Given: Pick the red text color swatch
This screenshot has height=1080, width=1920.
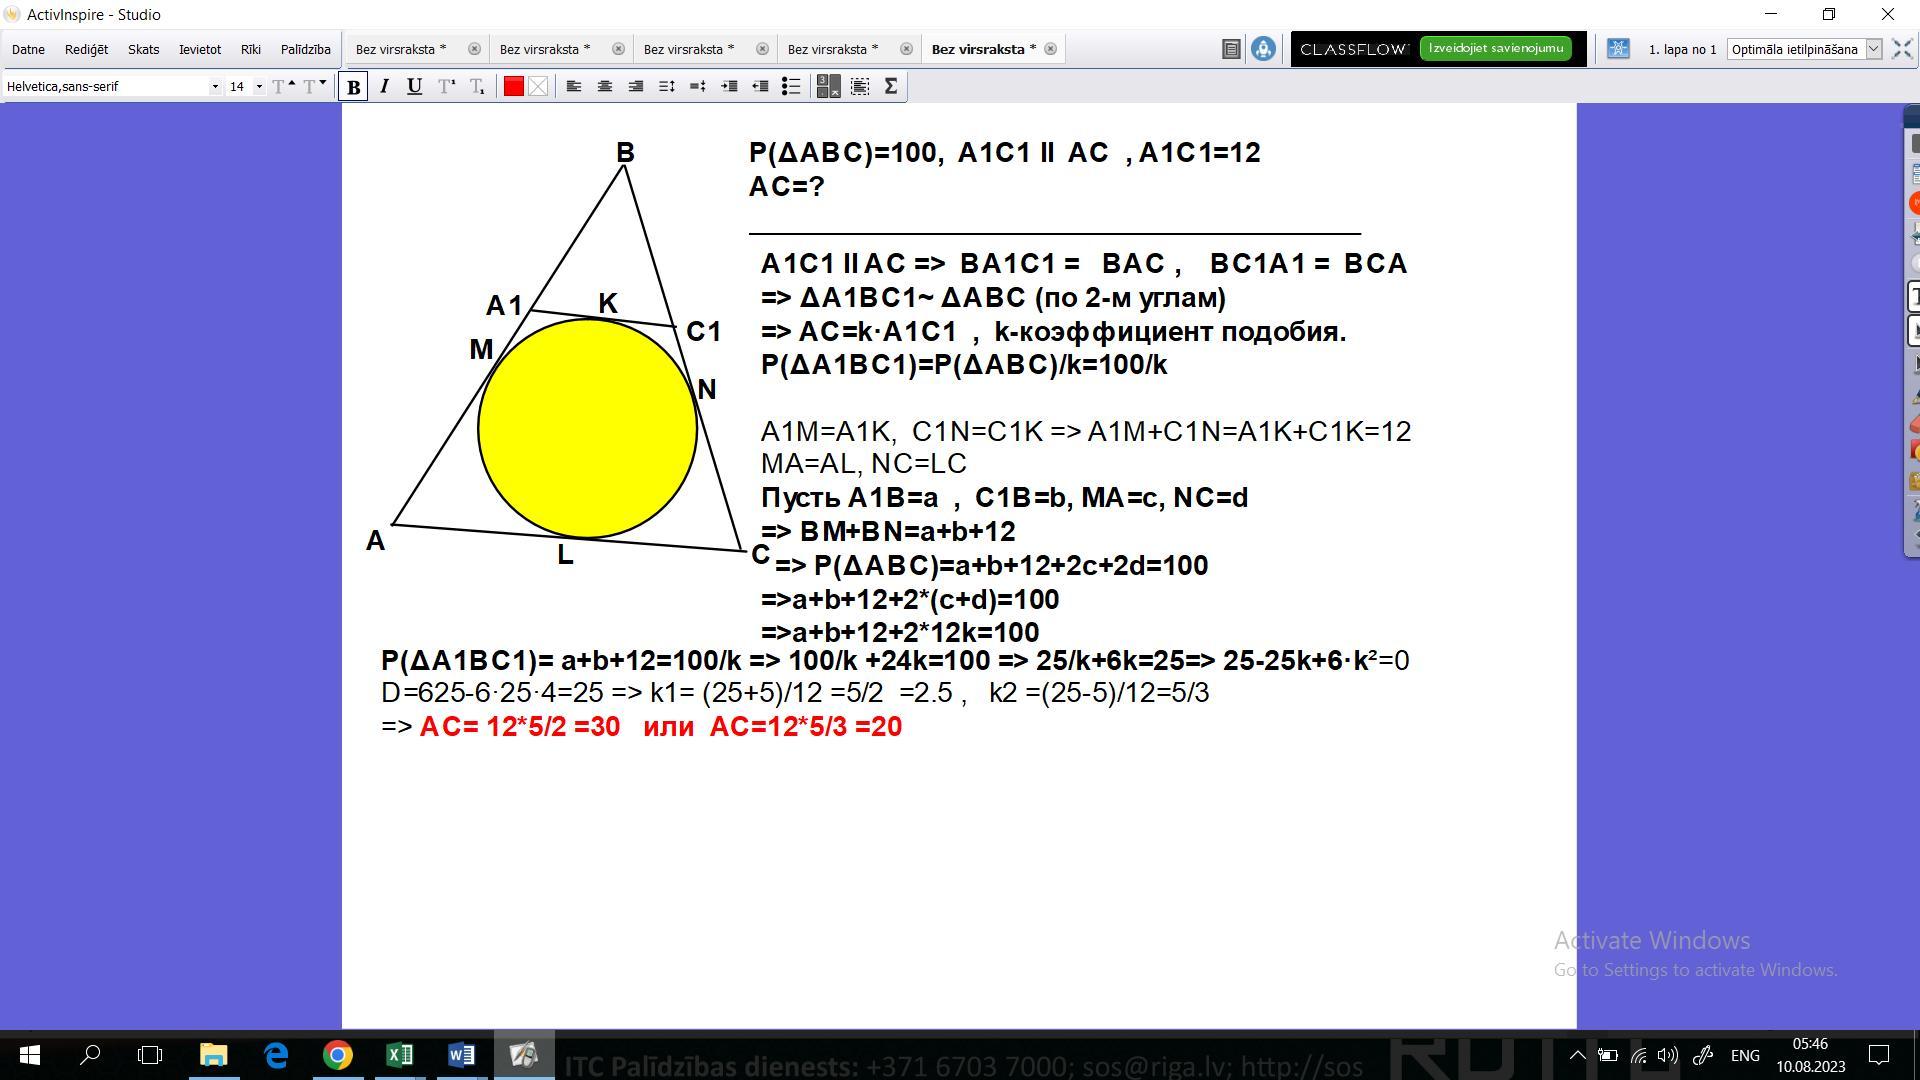Looking at the screenshot, I should [x=513, y=87].
